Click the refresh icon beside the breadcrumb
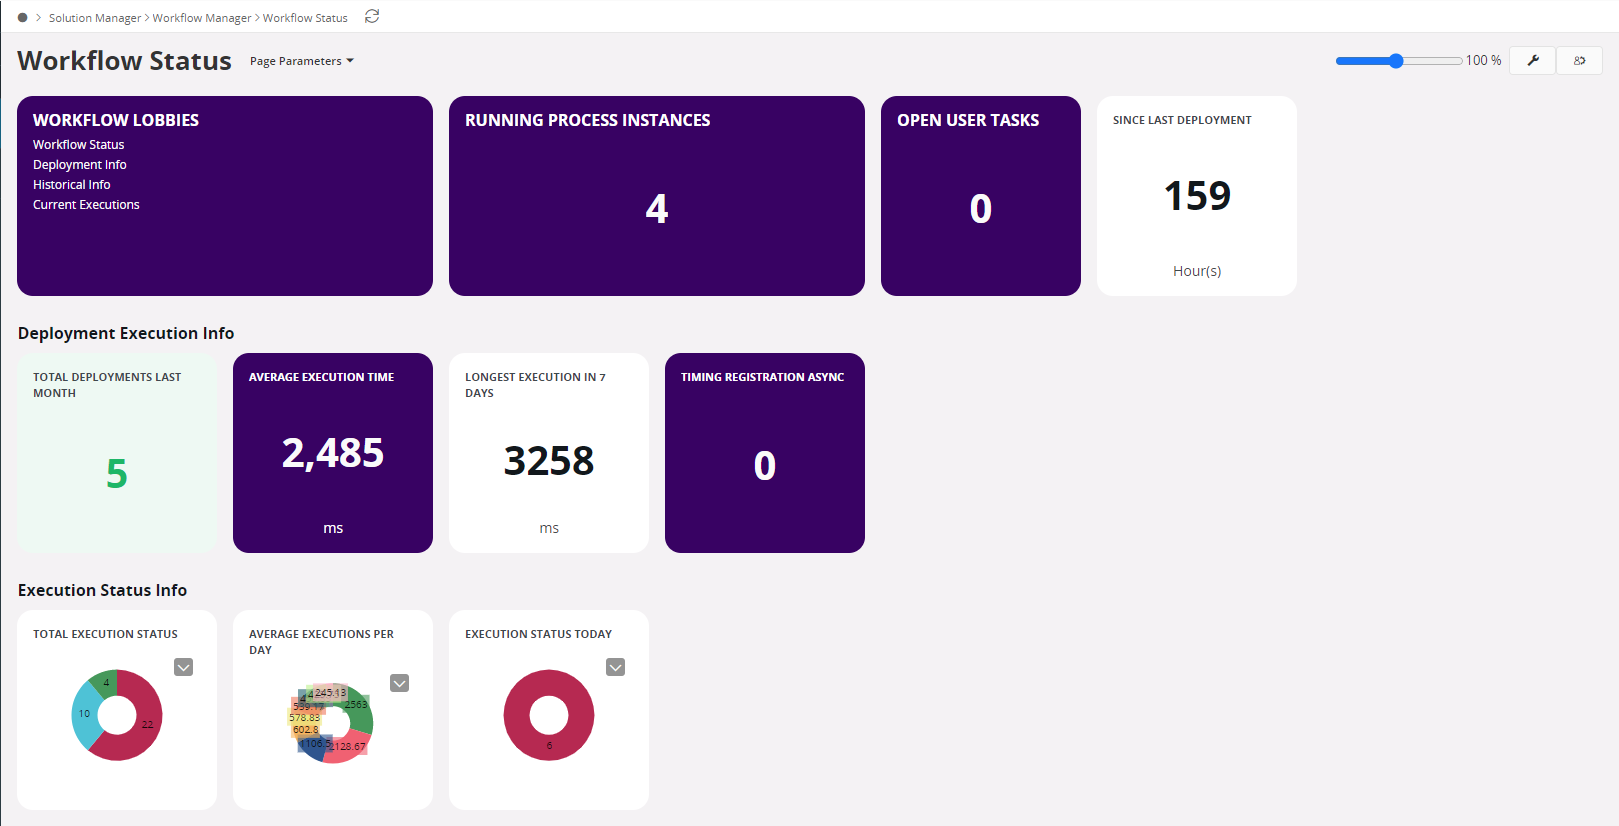 click(x=372, y=16)
